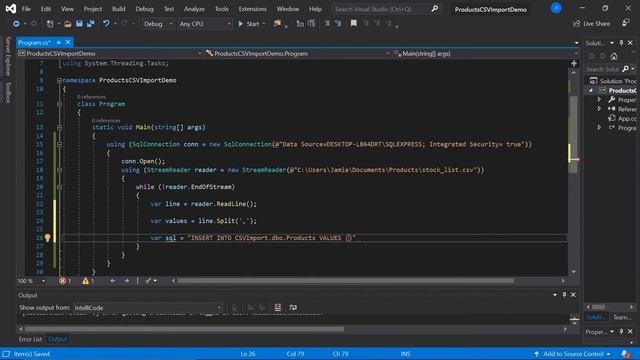The width and height of the screenshot is (640, 360).
Task: Click the Output panel horizontal scrollbar thumb
Action: pos(184,329)
